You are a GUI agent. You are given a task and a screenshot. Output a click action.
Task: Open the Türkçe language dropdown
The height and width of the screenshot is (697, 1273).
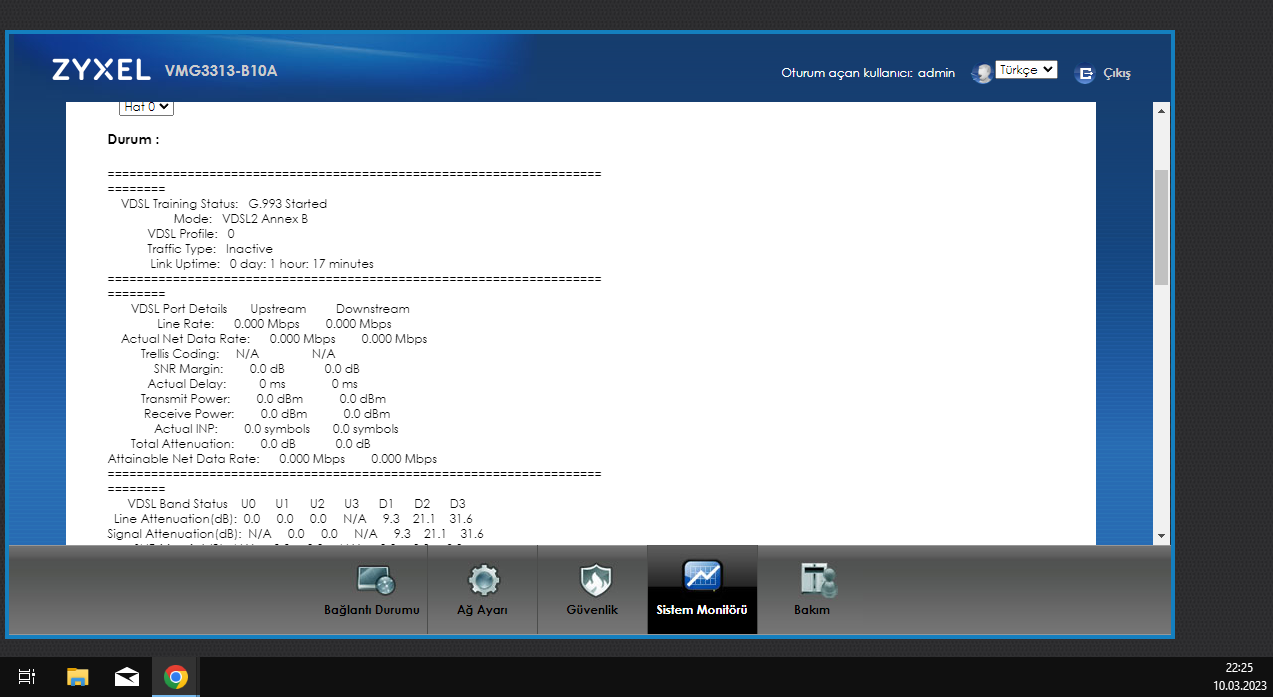click(x=1026, y=70)
